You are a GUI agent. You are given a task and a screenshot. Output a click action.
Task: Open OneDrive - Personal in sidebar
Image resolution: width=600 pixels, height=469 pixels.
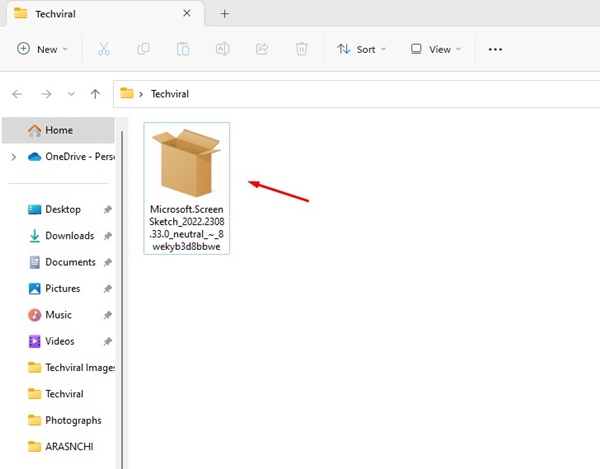click(x=71, y=157)
